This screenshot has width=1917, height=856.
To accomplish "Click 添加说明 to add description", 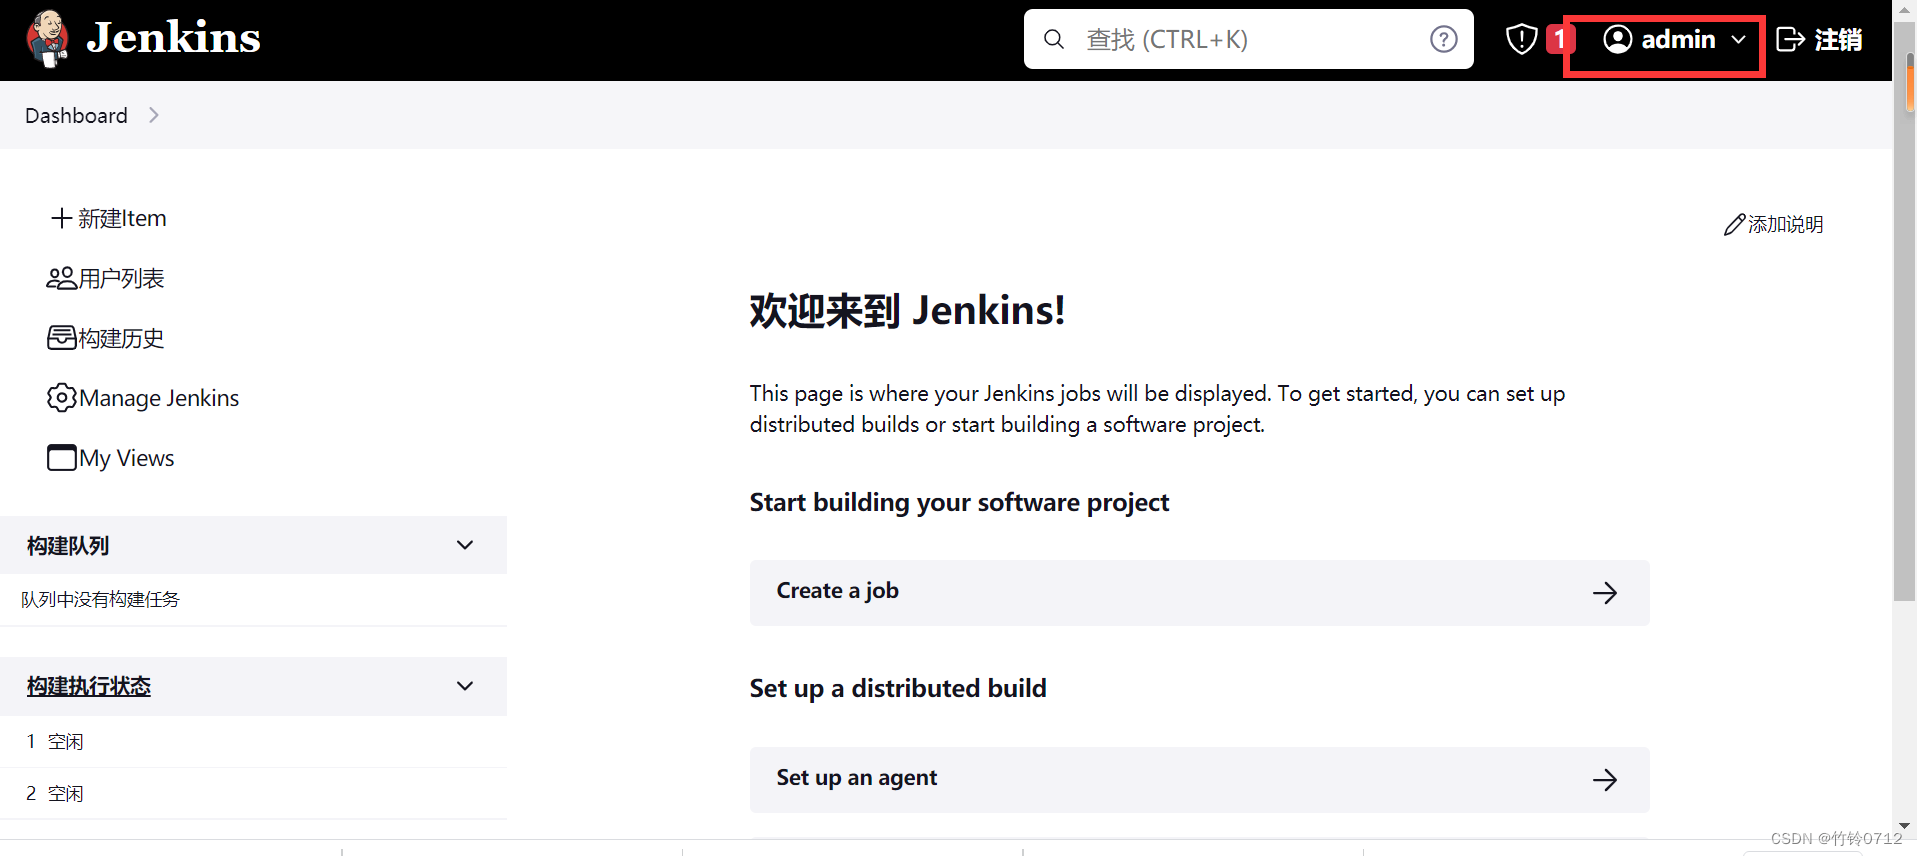I will click(x=1785, y=224).
